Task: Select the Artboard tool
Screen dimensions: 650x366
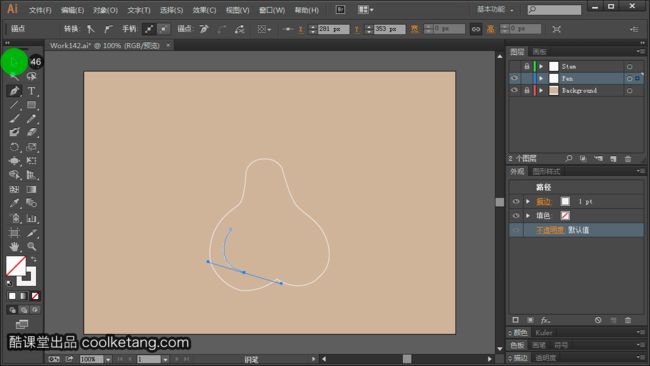Action: coord(14,233)
